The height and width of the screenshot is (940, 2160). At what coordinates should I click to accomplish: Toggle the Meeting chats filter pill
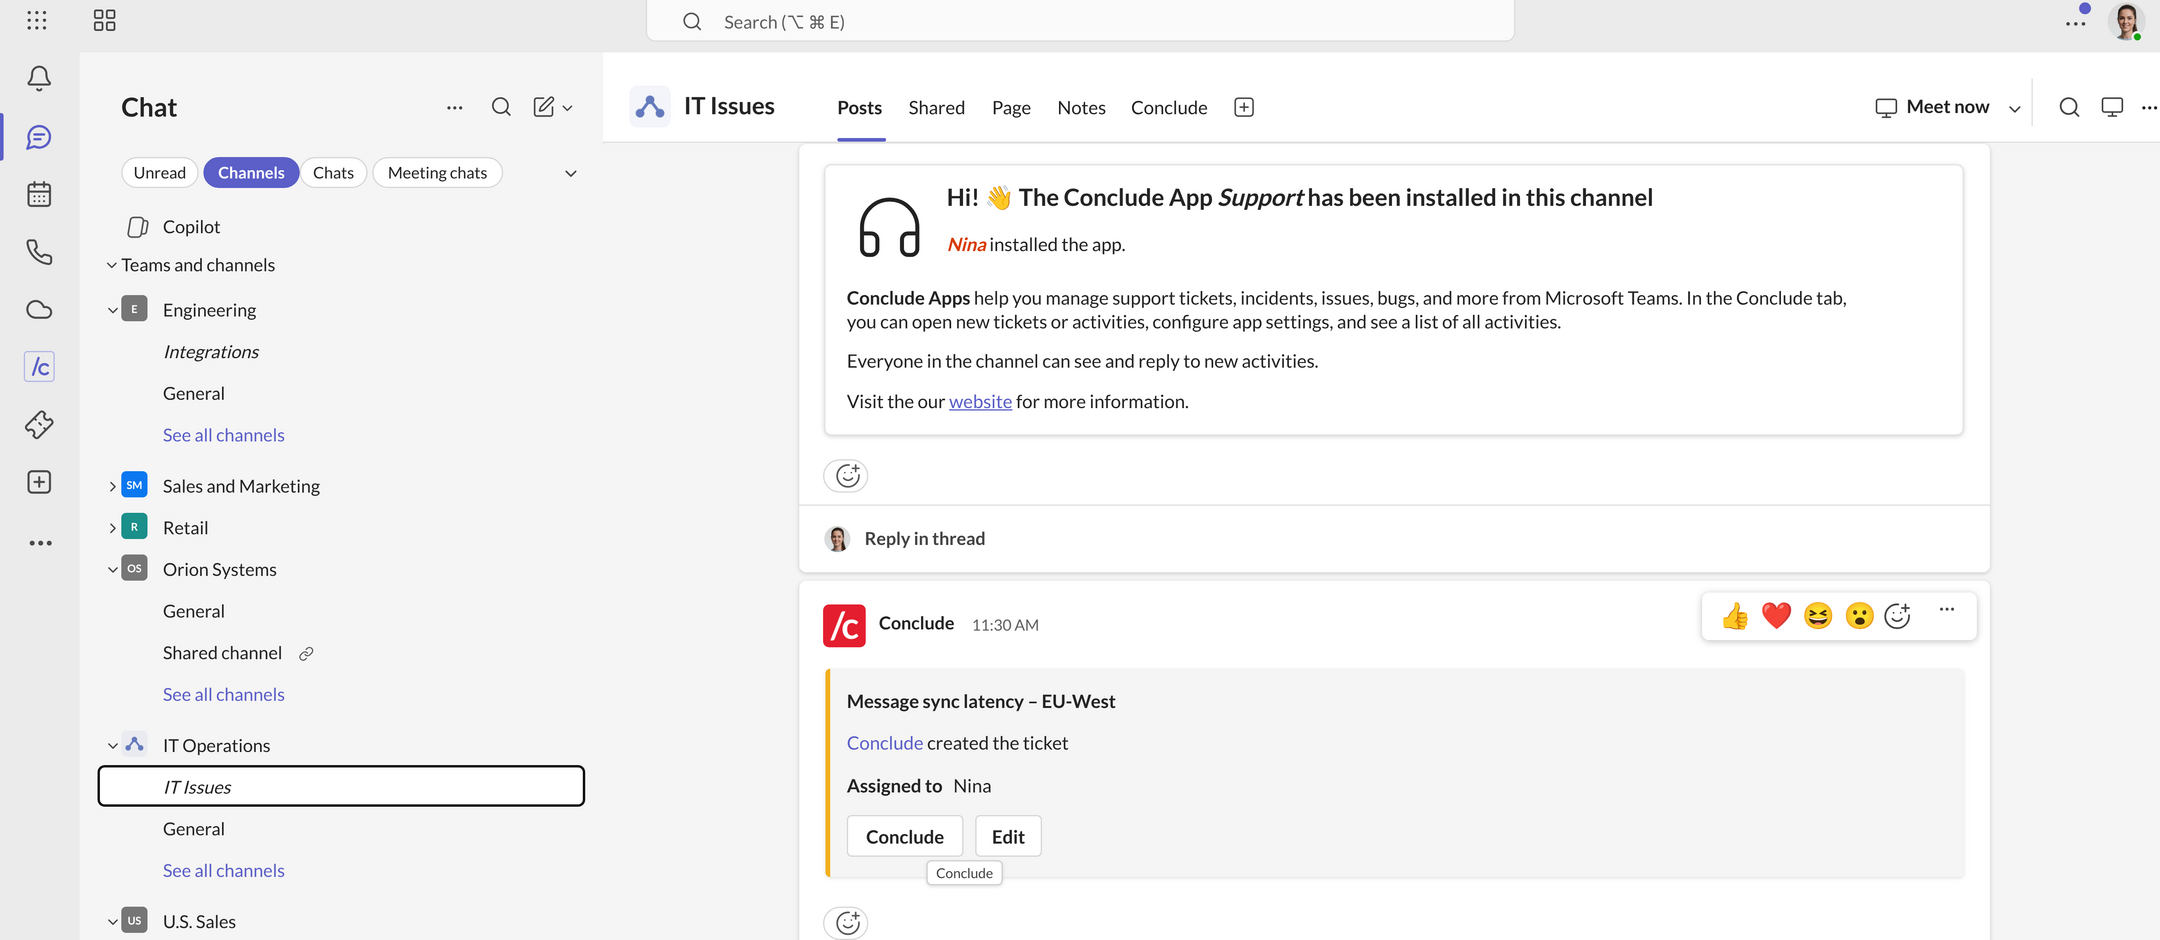tap(437, 173)
